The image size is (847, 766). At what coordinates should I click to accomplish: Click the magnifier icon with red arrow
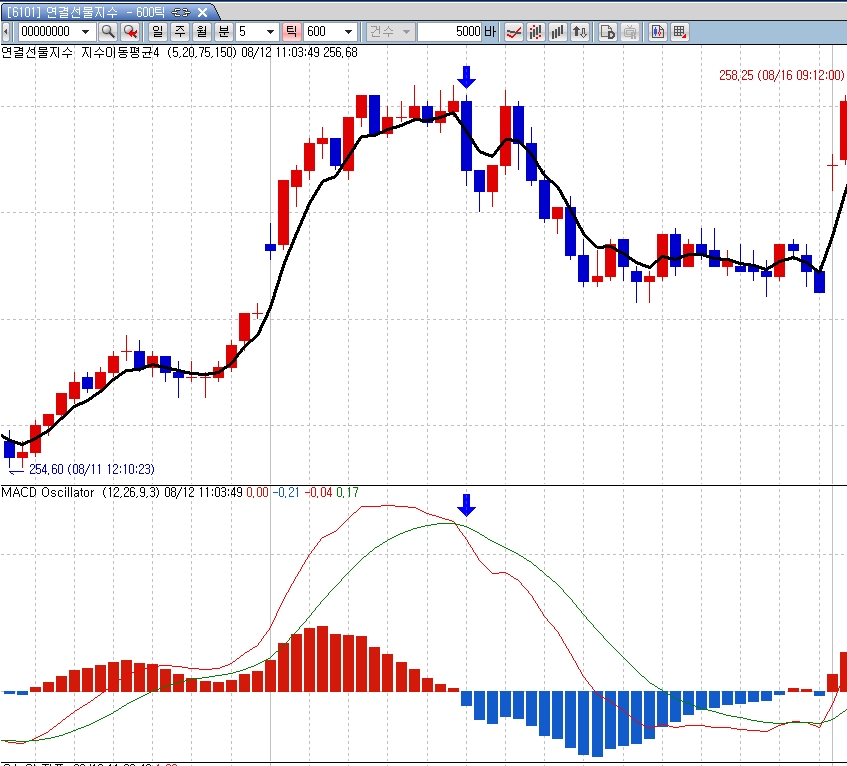pyautogui.click(x=130, y=32)
